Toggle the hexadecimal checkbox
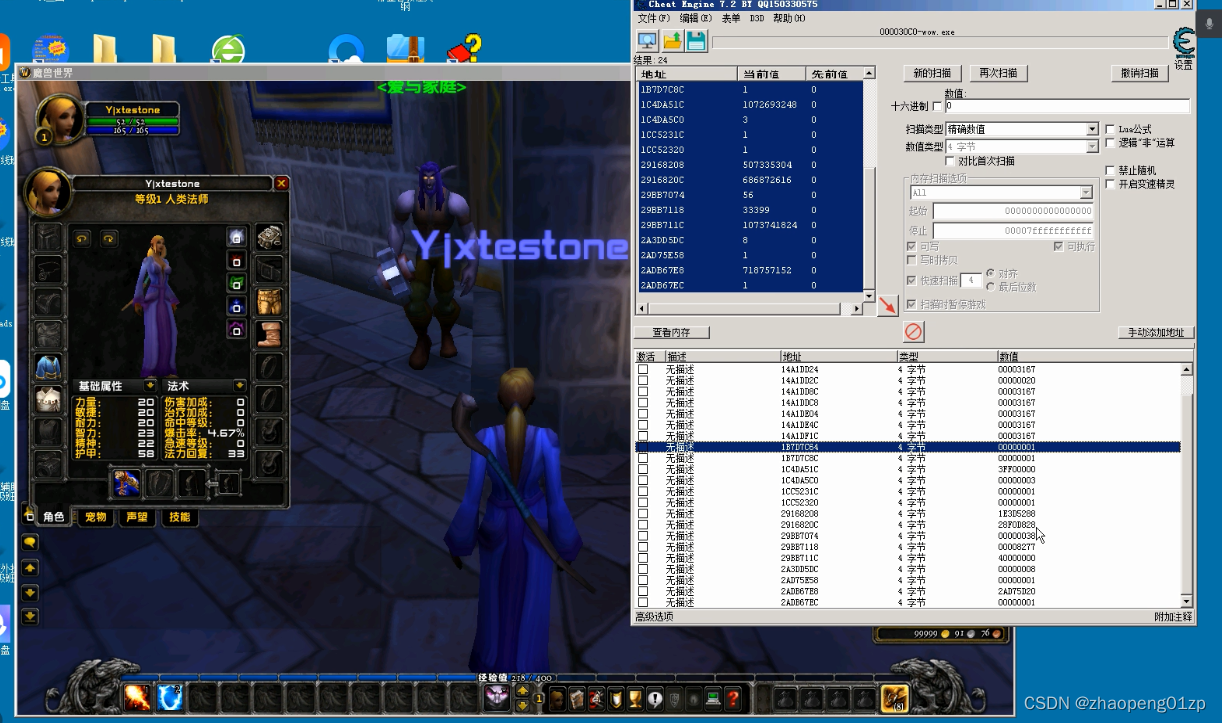The width and height of the screenshot is (1222, 723). [x=936, y=106]
